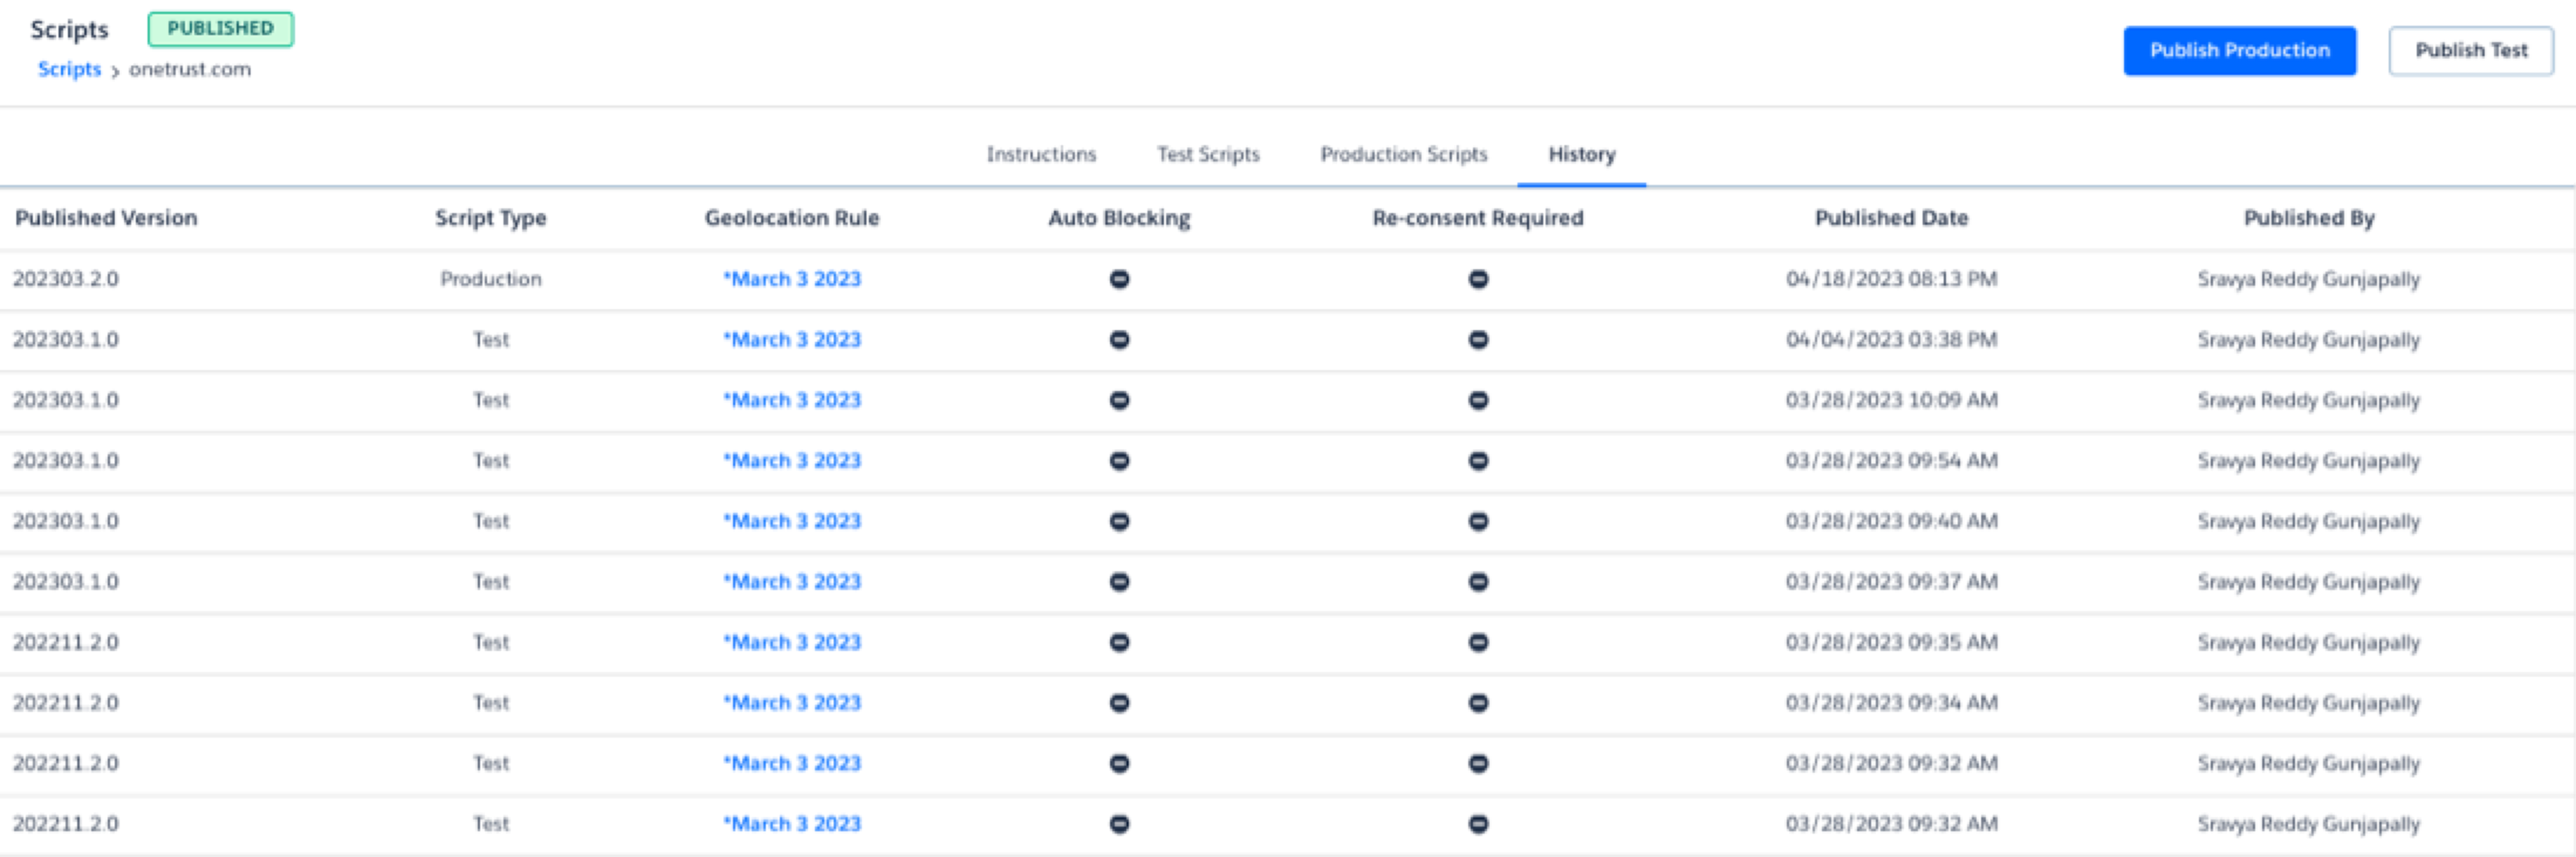Viewport: 2576px width, 857px height.
Task: Click Re-consent icon for 09:34 AM row
Action: 1478,703
